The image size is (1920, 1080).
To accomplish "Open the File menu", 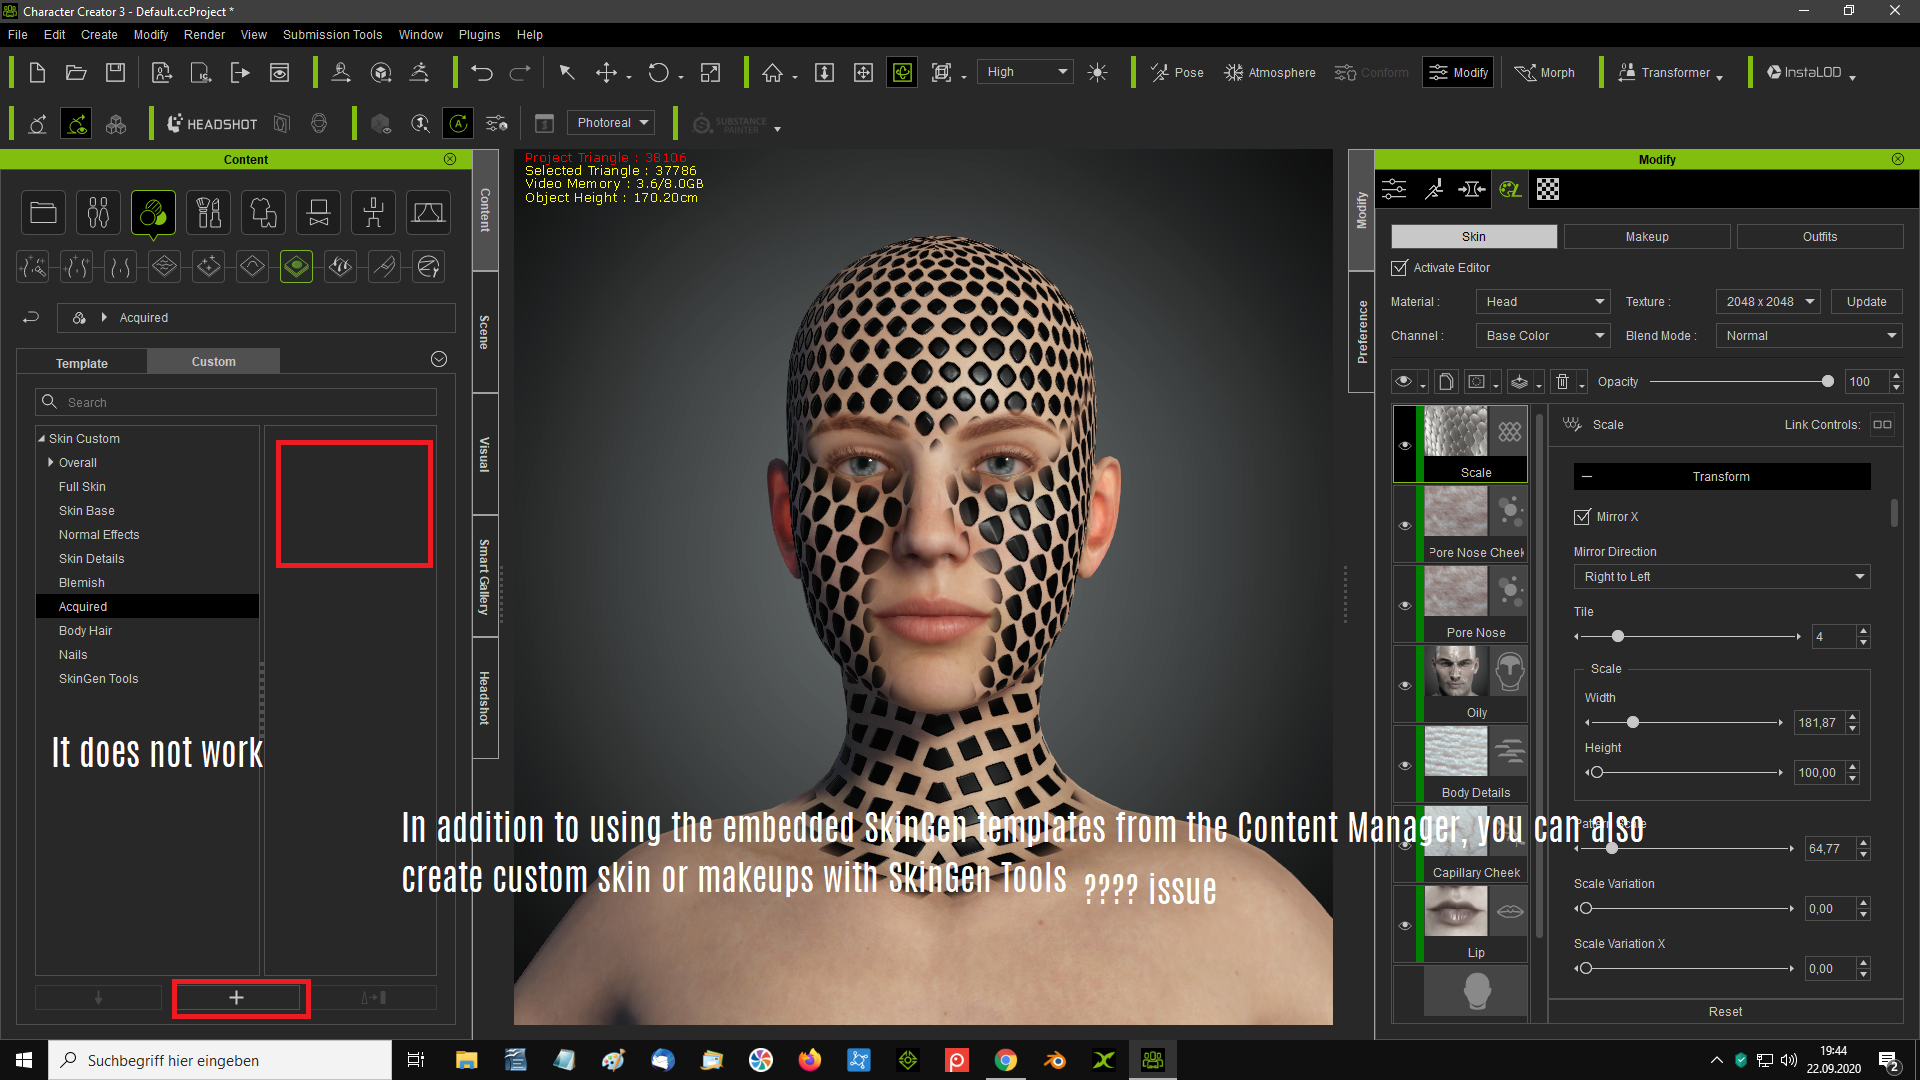I will [18, 35].
